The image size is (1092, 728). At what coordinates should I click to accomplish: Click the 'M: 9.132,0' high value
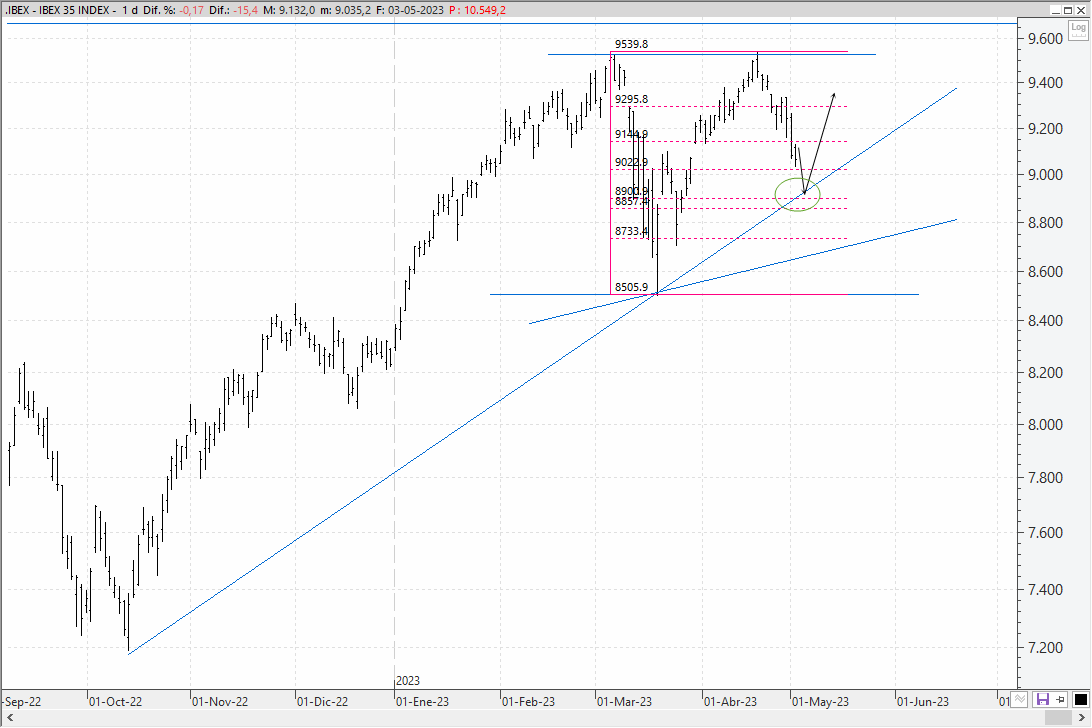click(289, 10)
